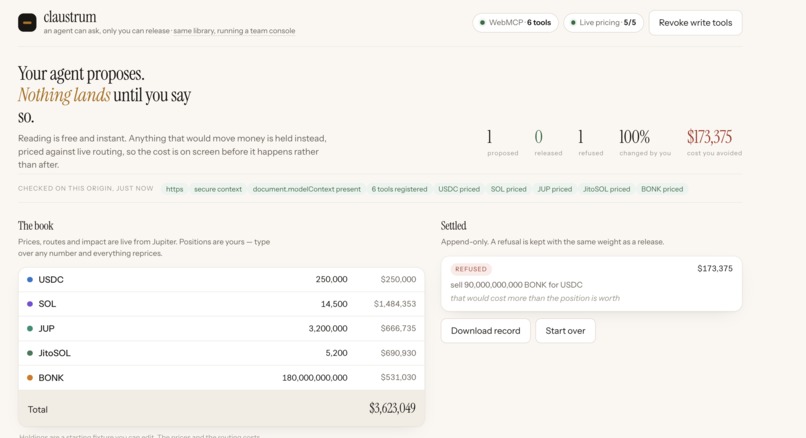
Task: Select the 6 tools registered chip
Action: [399, 189]
